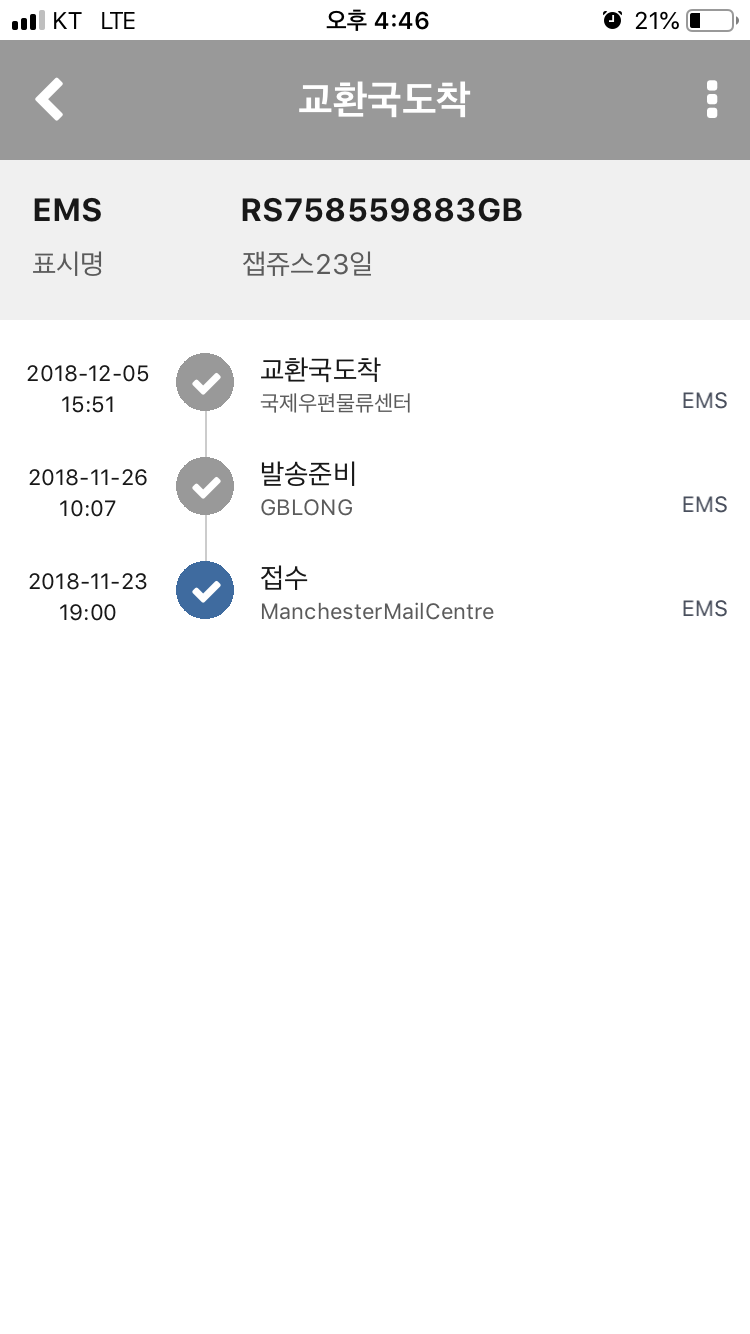Tap the 2018-12-05 15:51 timestamp
Image resolution: width=750 pixels, height=1334 pixels.
(x=88, y=389)
